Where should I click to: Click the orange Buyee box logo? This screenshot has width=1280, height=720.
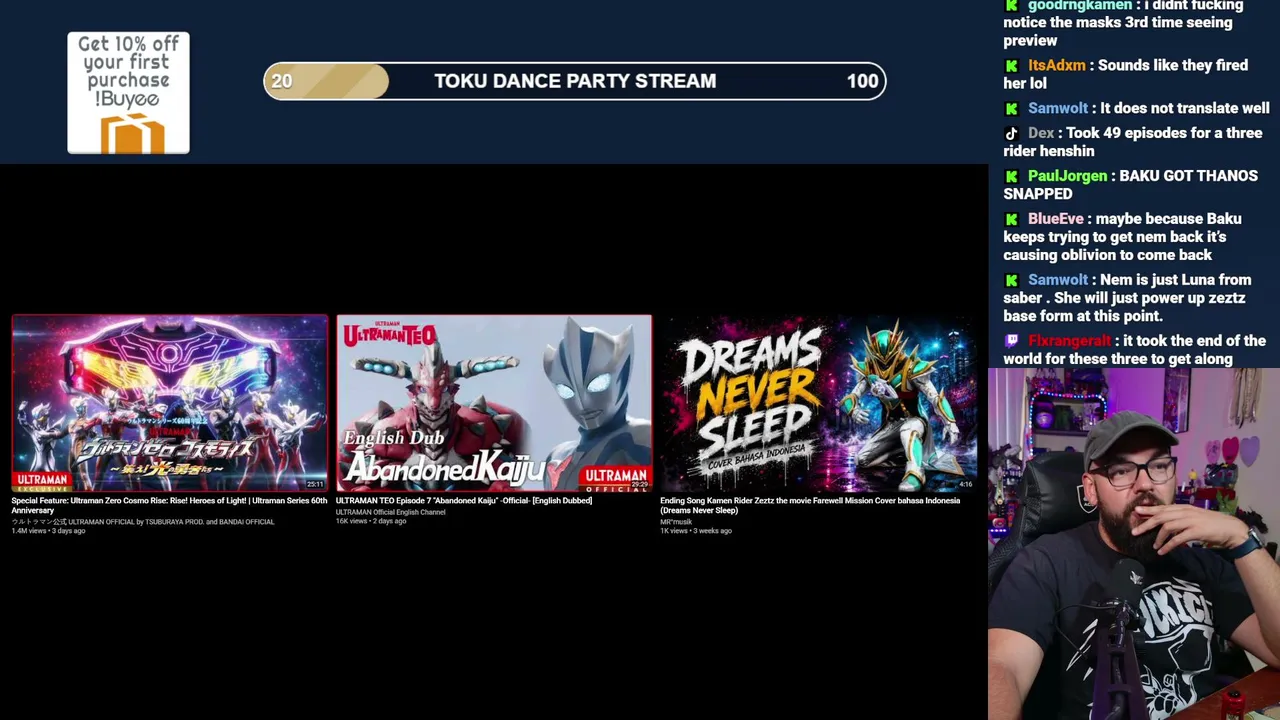pos(132,133)
